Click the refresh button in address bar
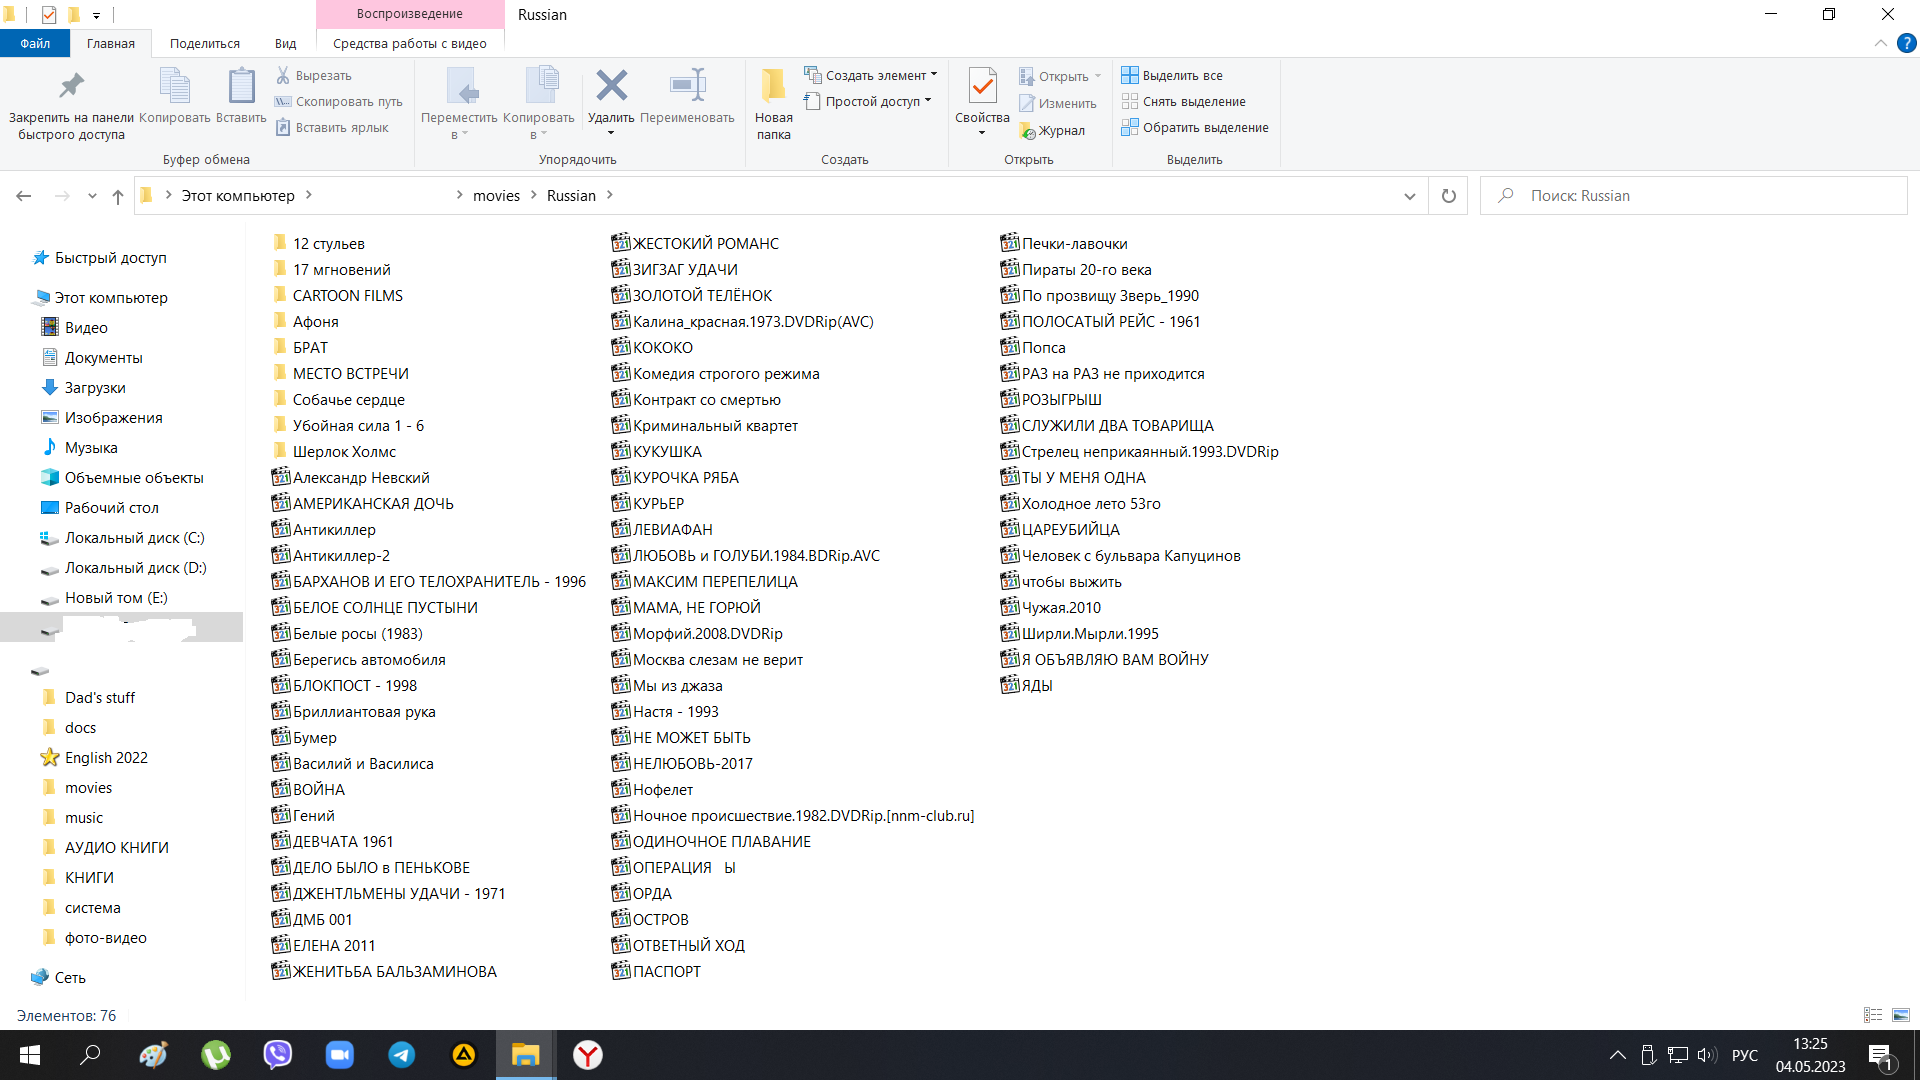 [x=1448, y=196]
